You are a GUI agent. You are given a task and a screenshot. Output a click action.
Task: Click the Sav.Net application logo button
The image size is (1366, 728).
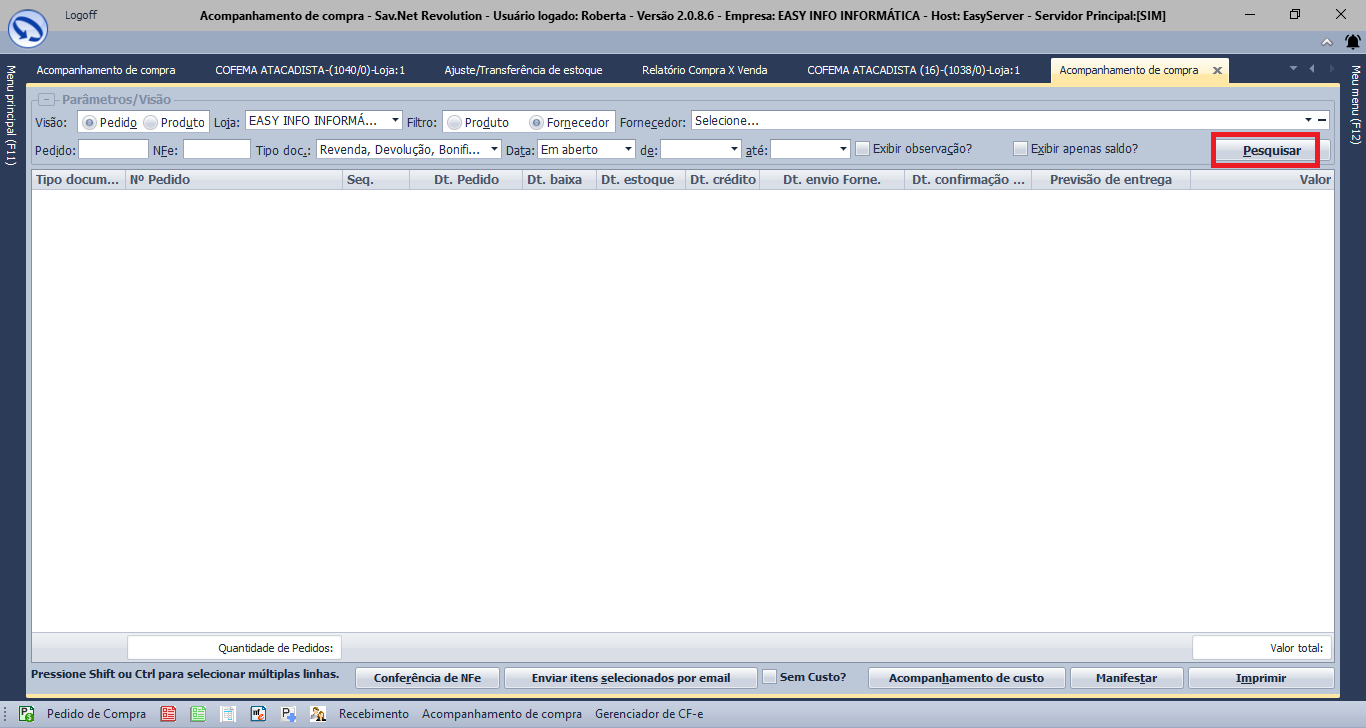(28, 27)
